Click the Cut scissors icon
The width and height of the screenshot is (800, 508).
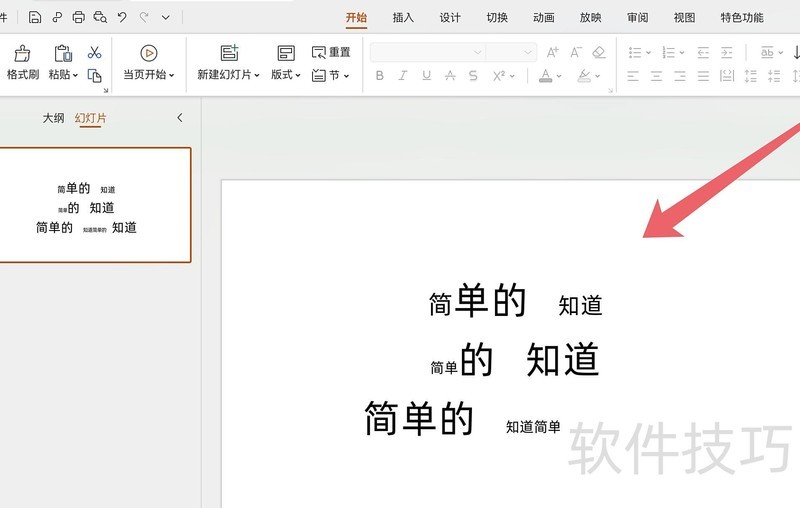(94, 52)
